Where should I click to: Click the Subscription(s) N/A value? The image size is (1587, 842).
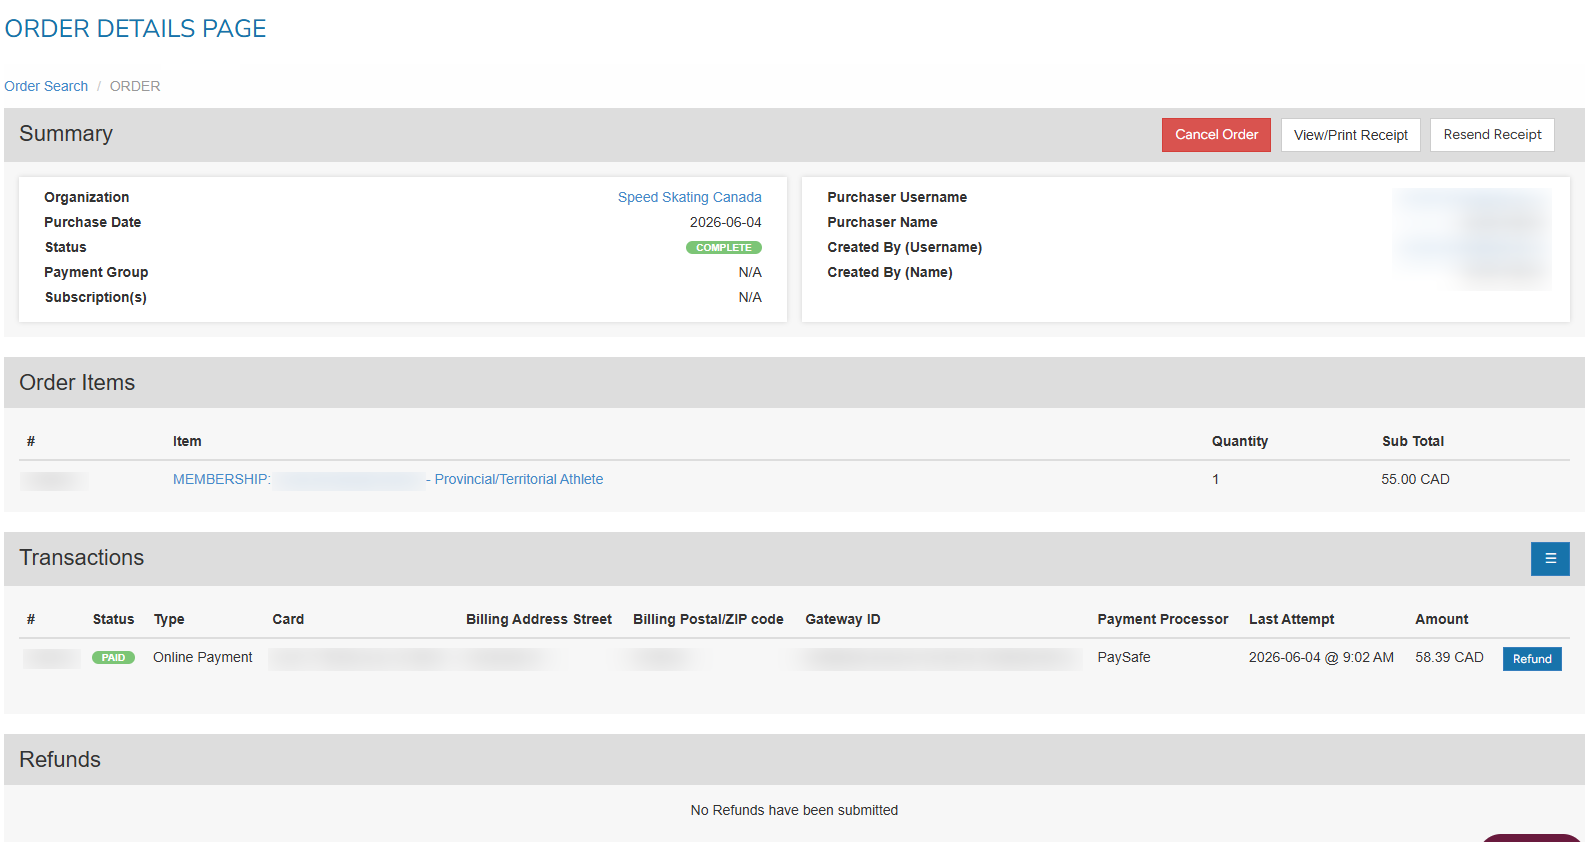750,297
